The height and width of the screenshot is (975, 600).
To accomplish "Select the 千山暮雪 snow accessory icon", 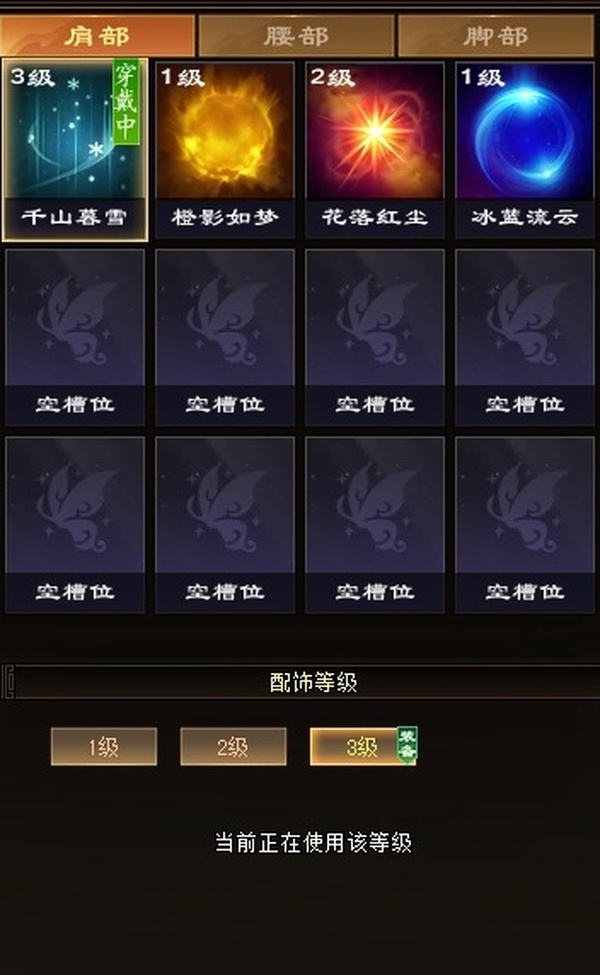I will point(75,150).
